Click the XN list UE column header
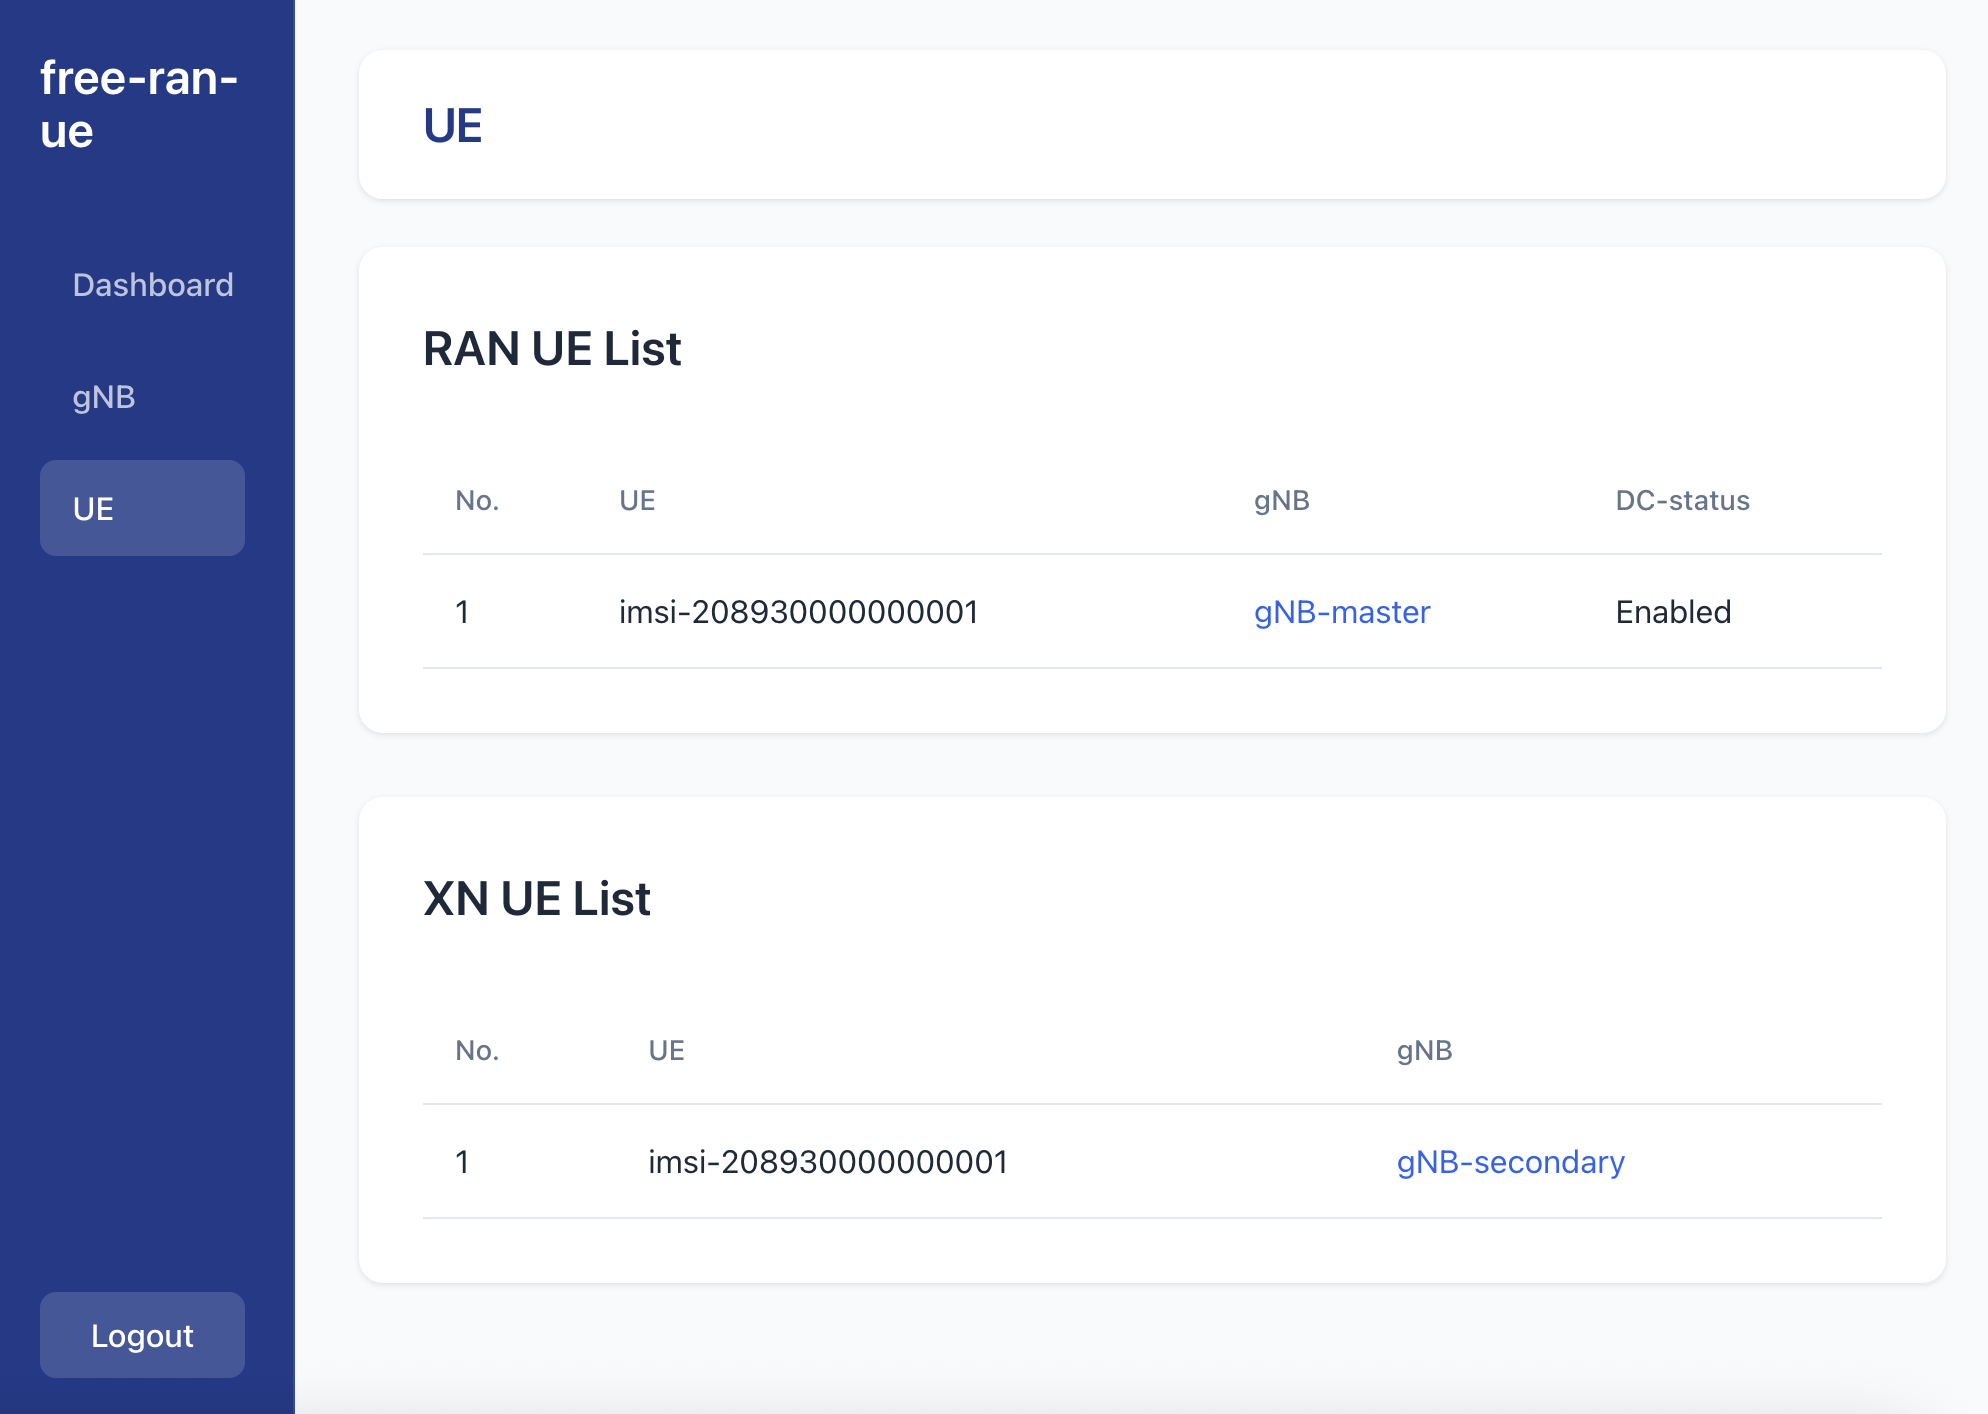The height and width of the screenshot is (1414, 1988). tap(666, 1050)
